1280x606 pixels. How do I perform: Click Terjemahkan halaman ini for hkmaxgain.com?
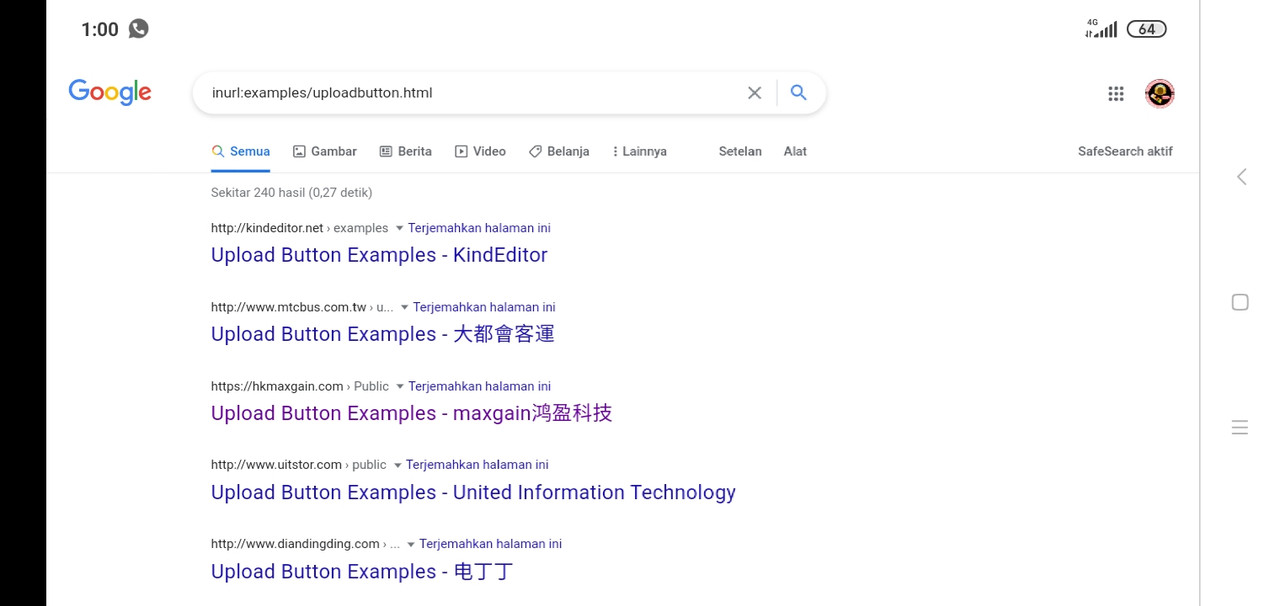479,386
